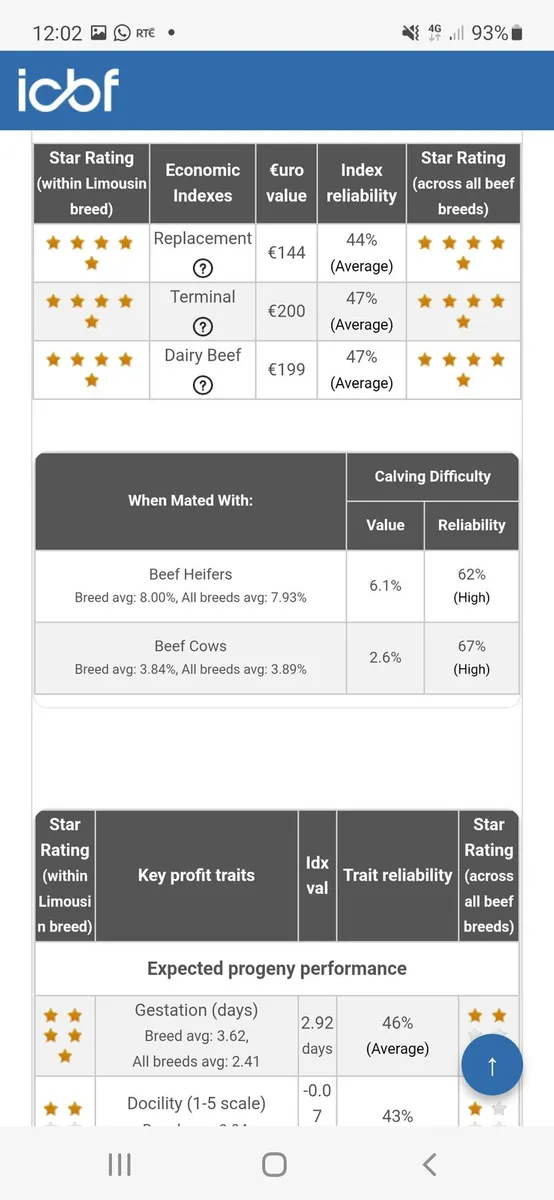Image resolution: width=554 pixels, height=1200 pixels.
Task: Tap image notification icon in status bar
Action: pyautogui.click(x=98, y=33)
